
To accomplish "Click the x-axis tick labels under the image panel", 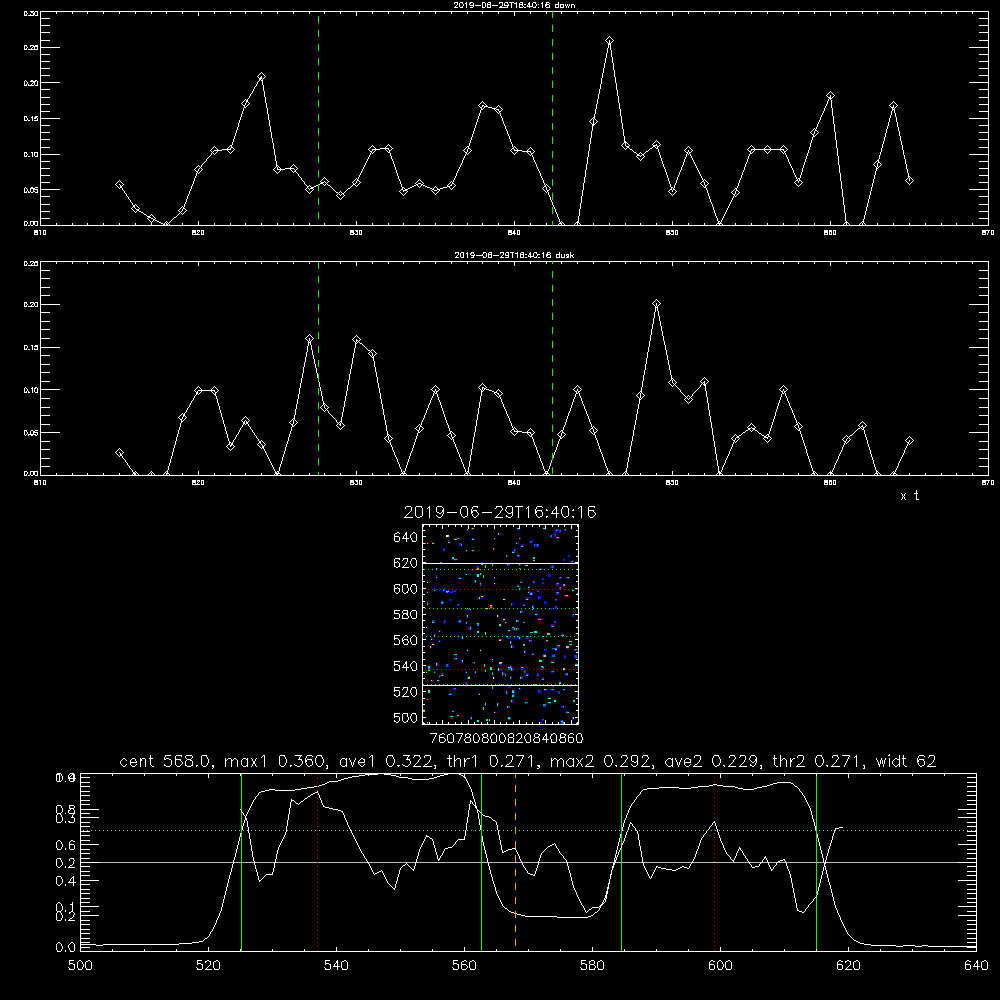I will [x=506, y=739].
